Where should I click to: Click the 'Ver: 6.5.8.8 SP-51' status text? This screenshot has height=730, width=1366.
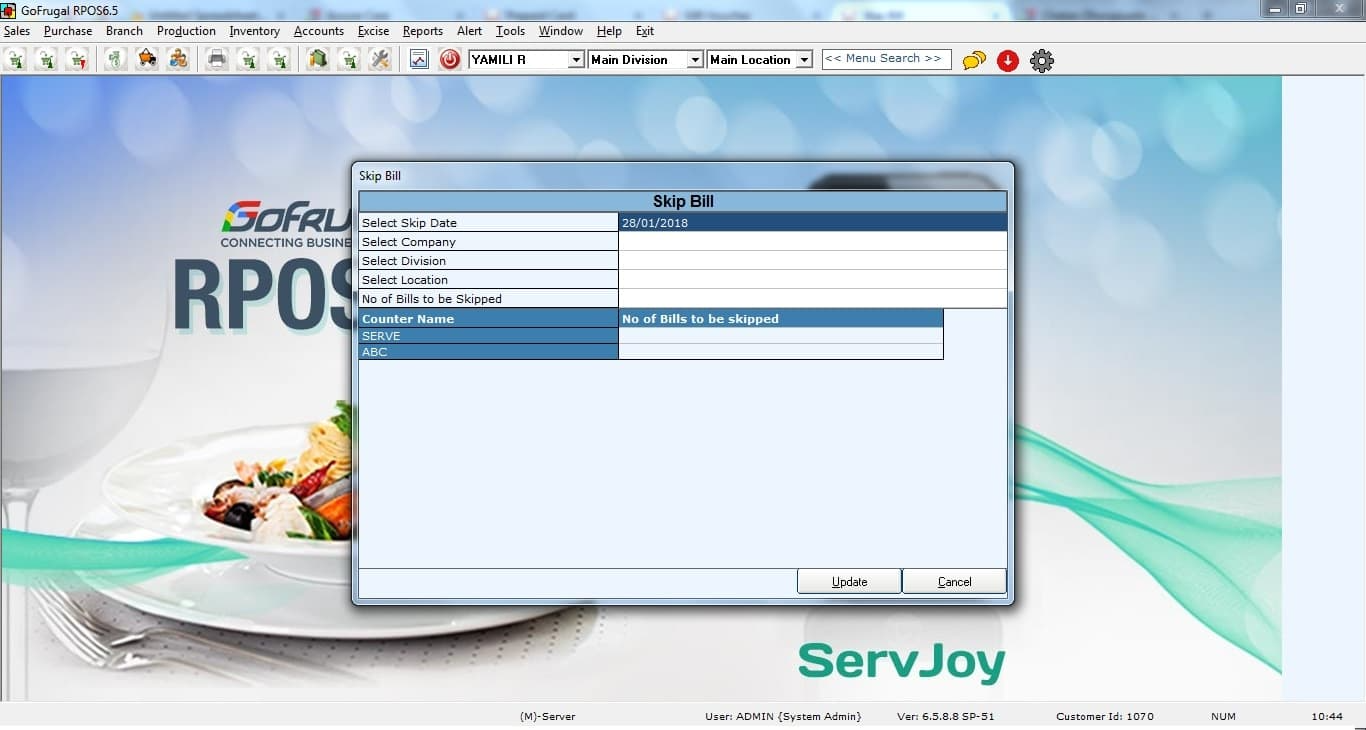pyautogui.click(x=946, y=716)
